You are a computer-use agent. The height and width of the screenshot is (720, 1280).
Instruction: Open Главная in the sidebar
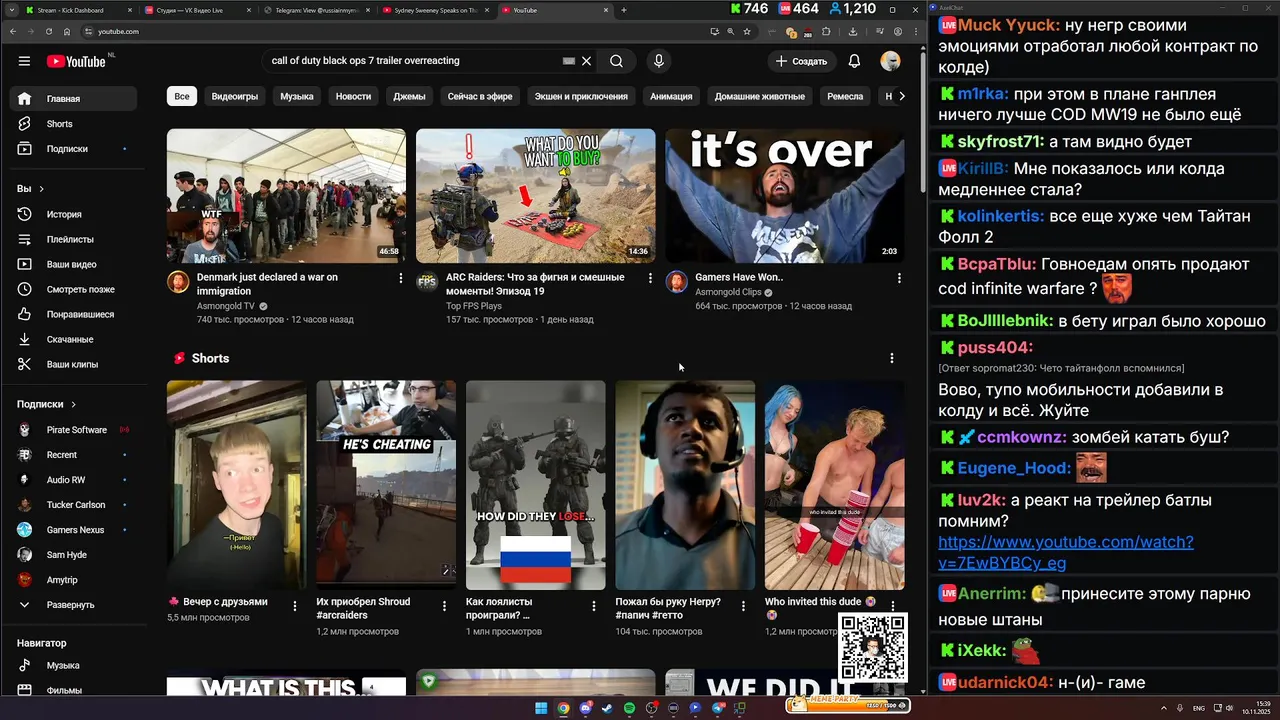coord(73,99)
